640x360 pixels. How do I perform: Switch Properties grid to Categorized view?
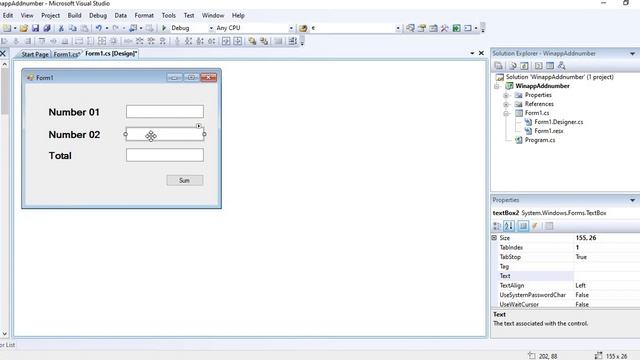[x=497, y=226]
